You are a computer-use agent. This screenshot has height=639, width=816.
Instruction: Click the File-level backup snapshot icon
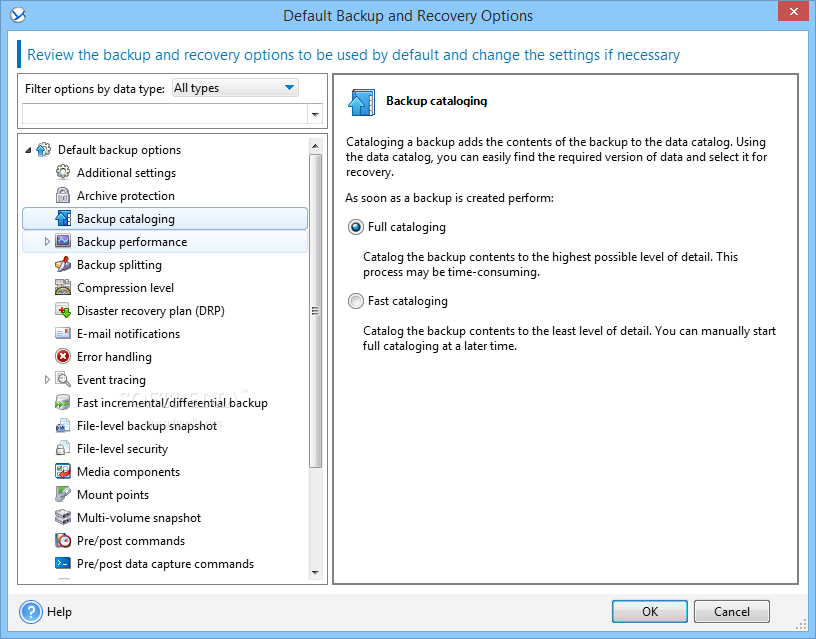(62, 426)
